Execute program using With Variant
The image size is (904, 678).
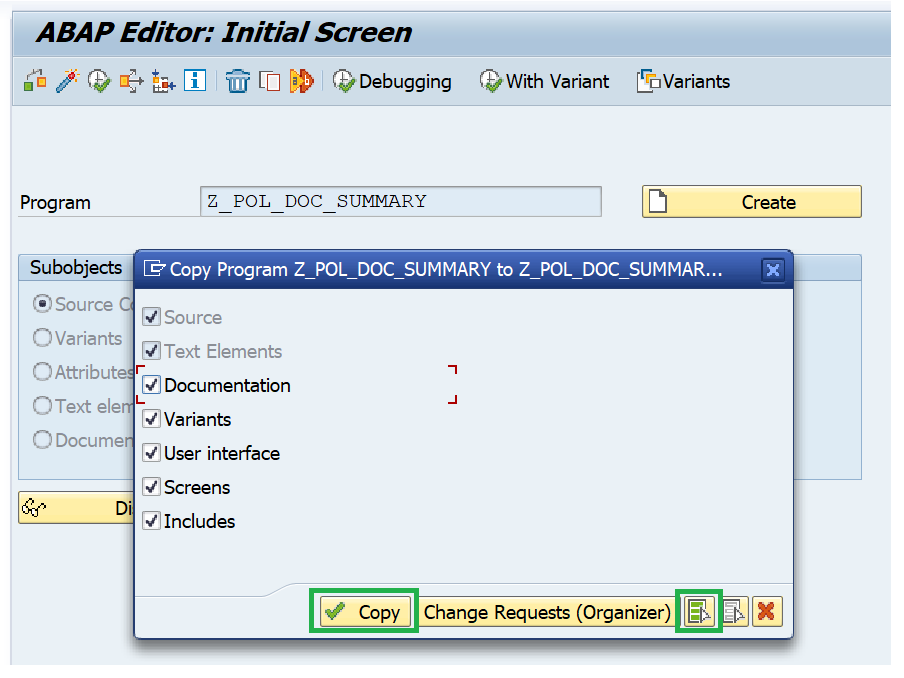click(x=544, y=81)
